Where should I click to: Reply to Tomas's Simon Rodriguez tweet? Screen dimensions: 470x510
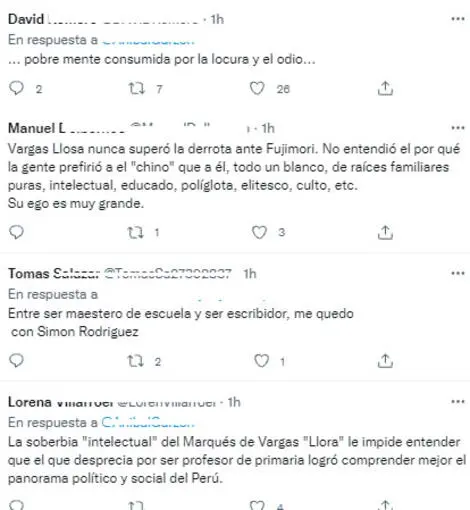pyautogui.click(x=16, y=361)
